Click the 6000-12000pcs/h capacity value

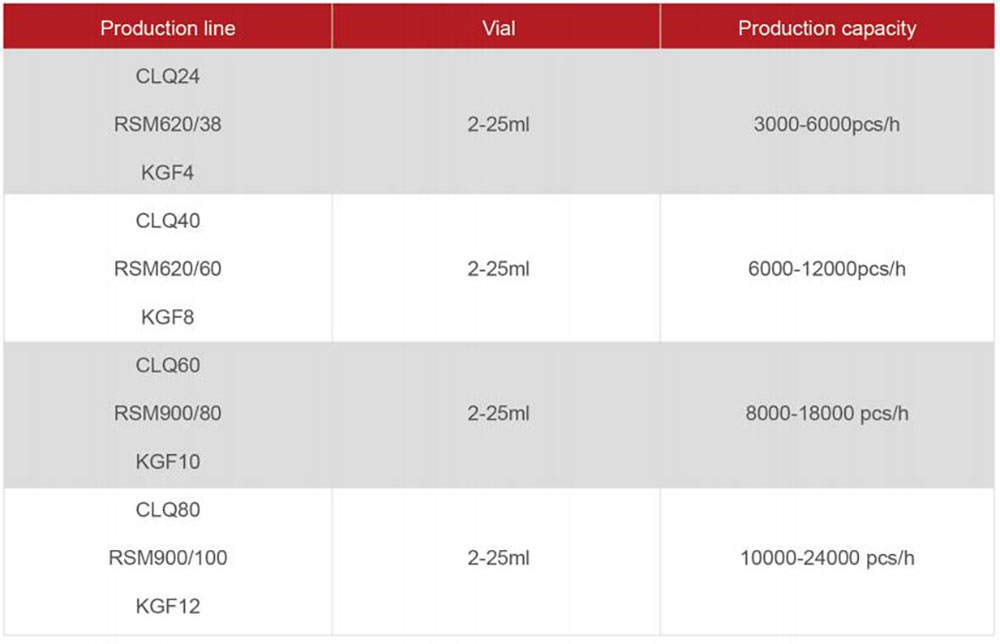[826, 269]
